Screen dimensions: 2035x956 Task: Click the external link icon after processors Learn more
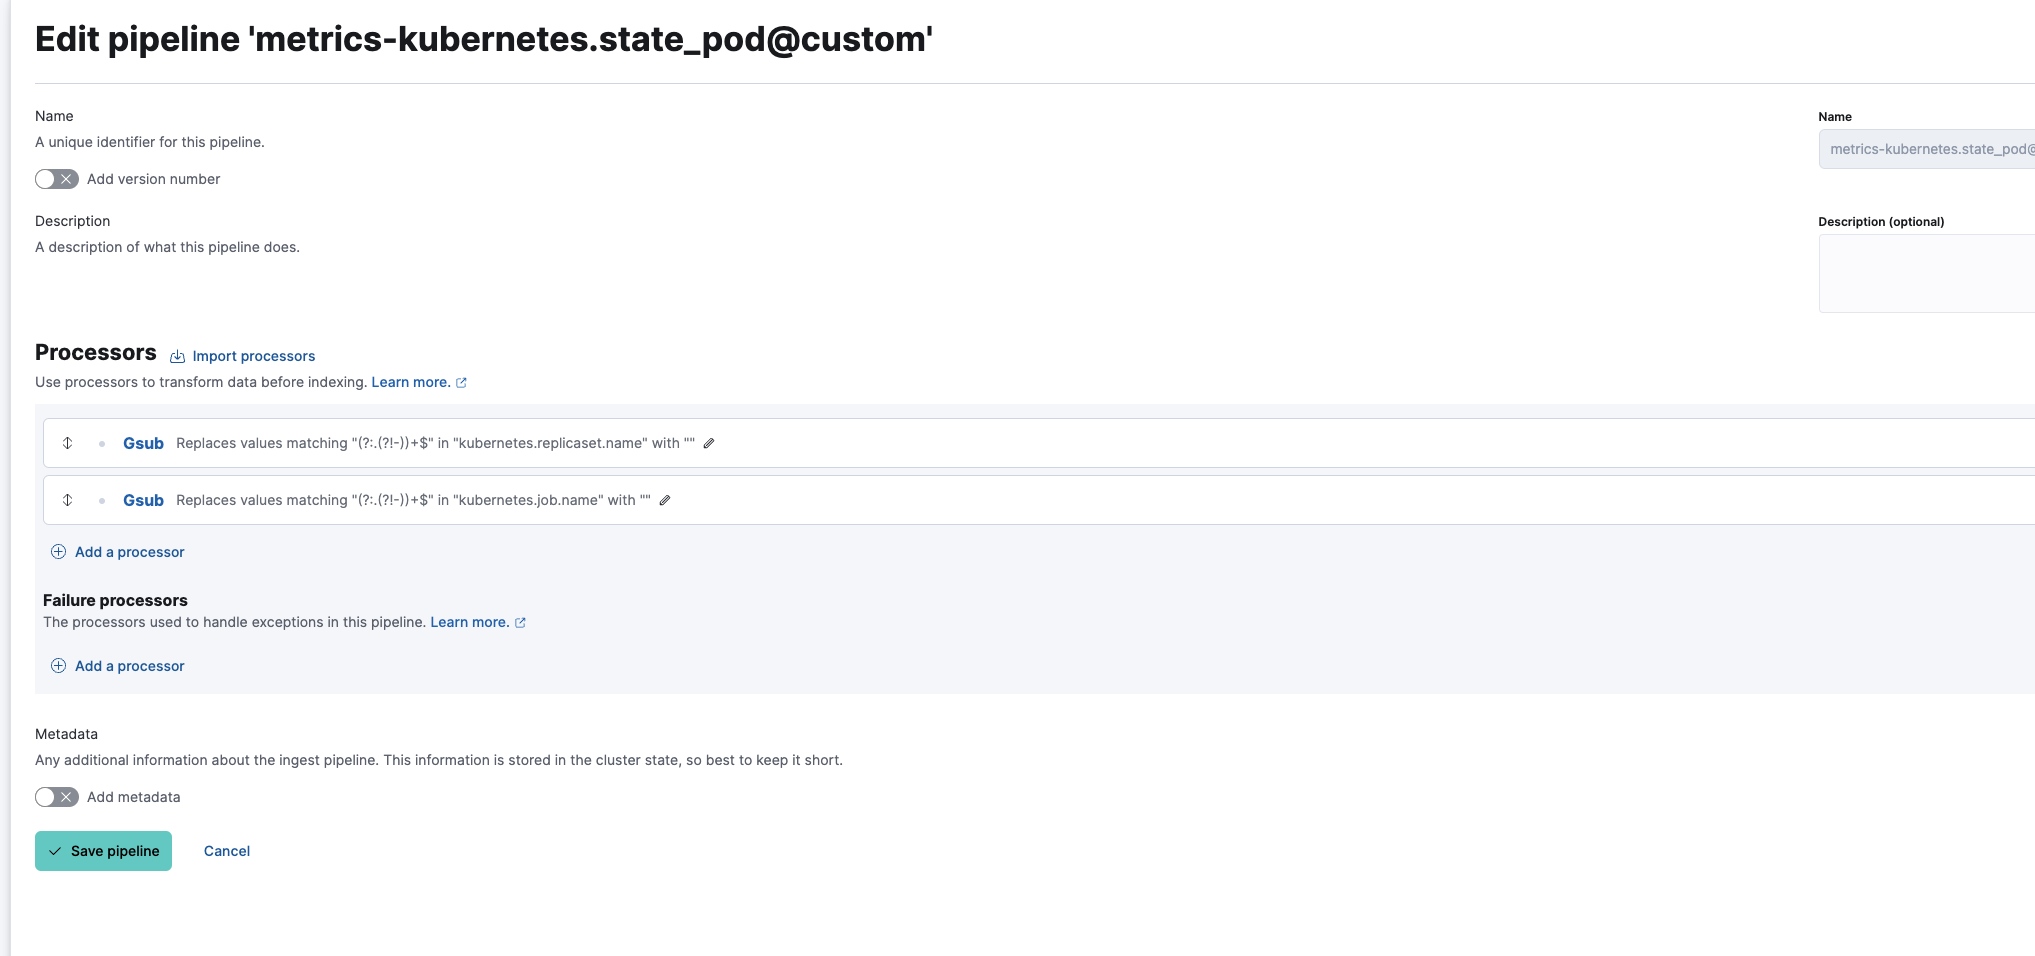[x=461, y=381]
